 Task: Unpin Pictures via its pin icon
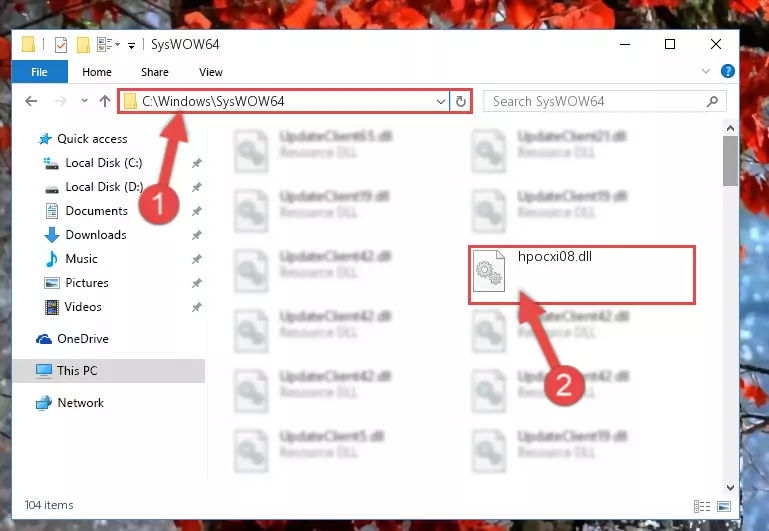click(197, 283)
